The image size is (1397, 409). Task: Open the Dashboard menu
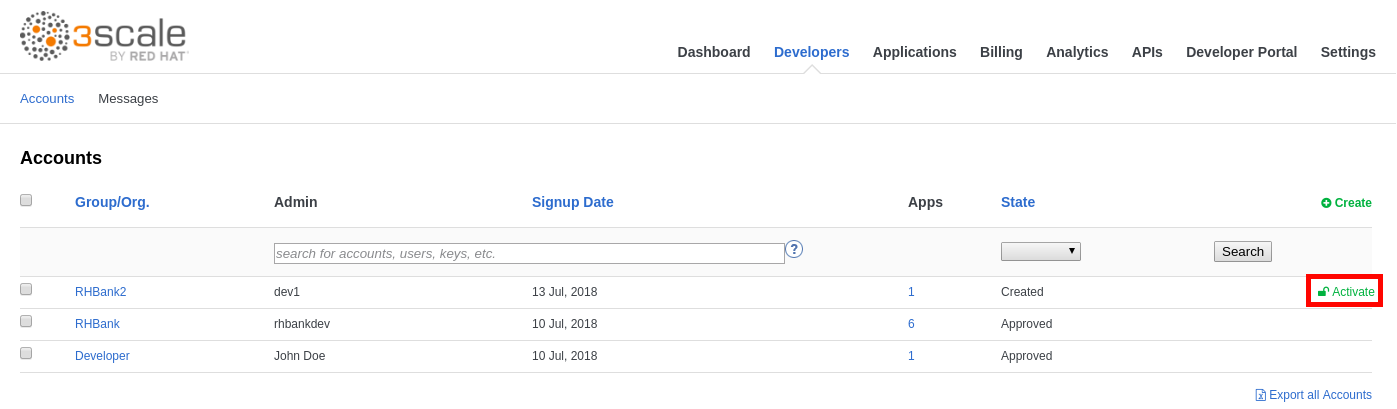tap(713, 52)
